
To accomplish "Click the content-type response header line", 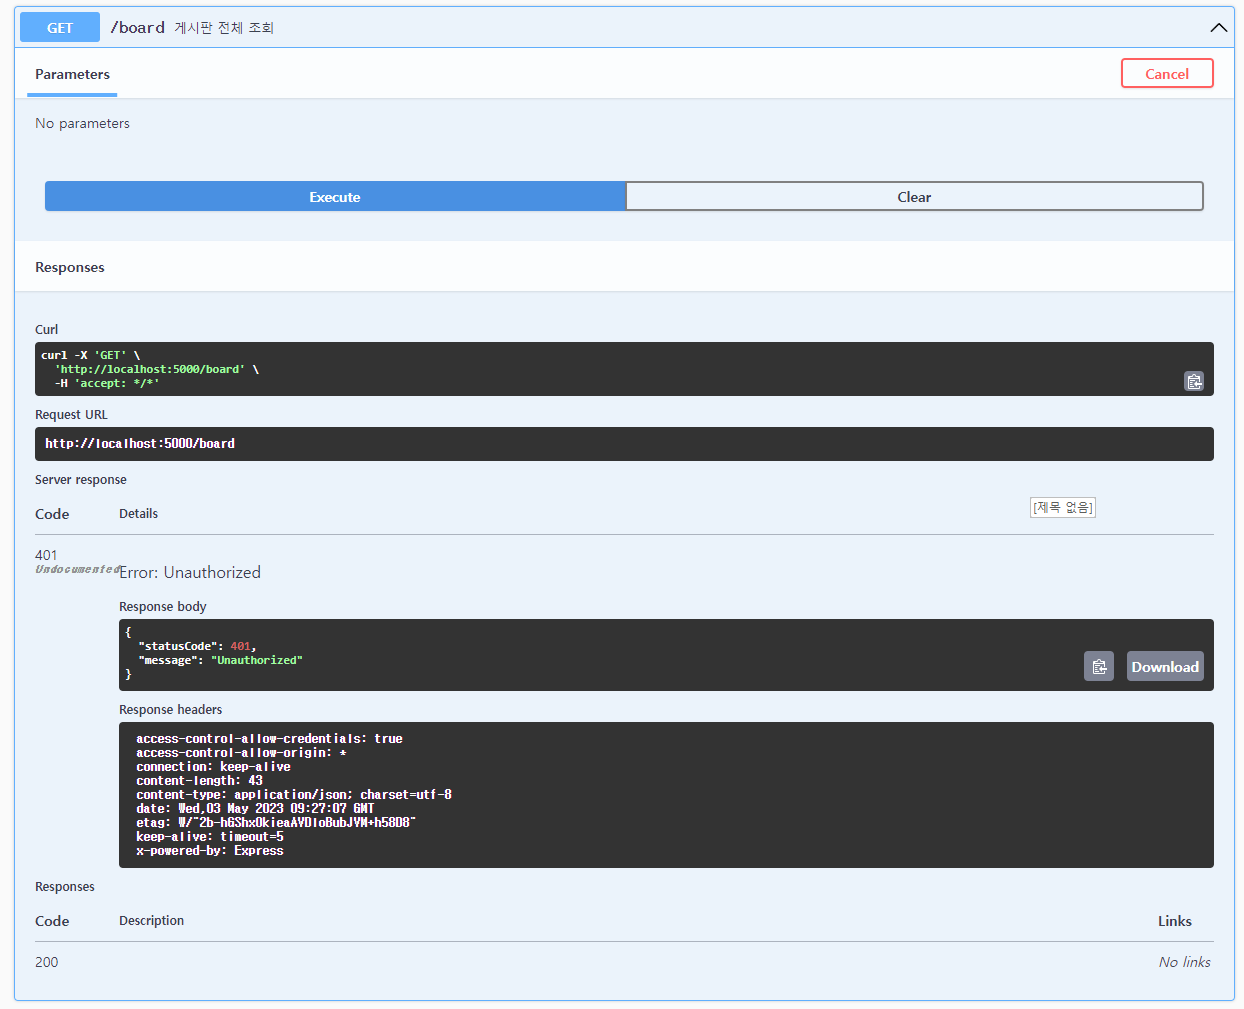I will click(x=294, y=795).
